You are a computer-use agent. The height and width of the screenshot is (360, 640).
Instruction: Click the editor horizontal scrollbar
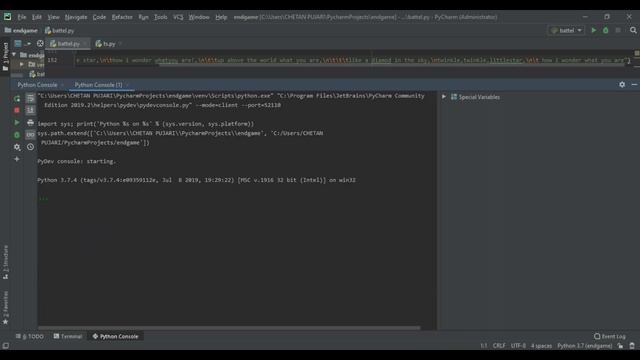click(x=392, y=65)
